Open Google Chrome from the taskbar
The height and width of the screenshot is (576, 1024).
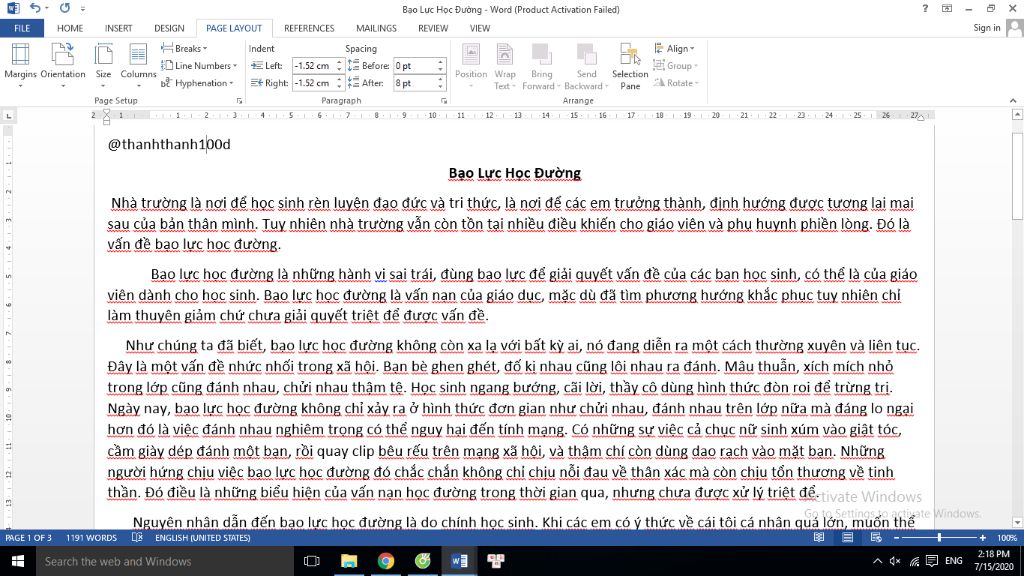(385, 561)
